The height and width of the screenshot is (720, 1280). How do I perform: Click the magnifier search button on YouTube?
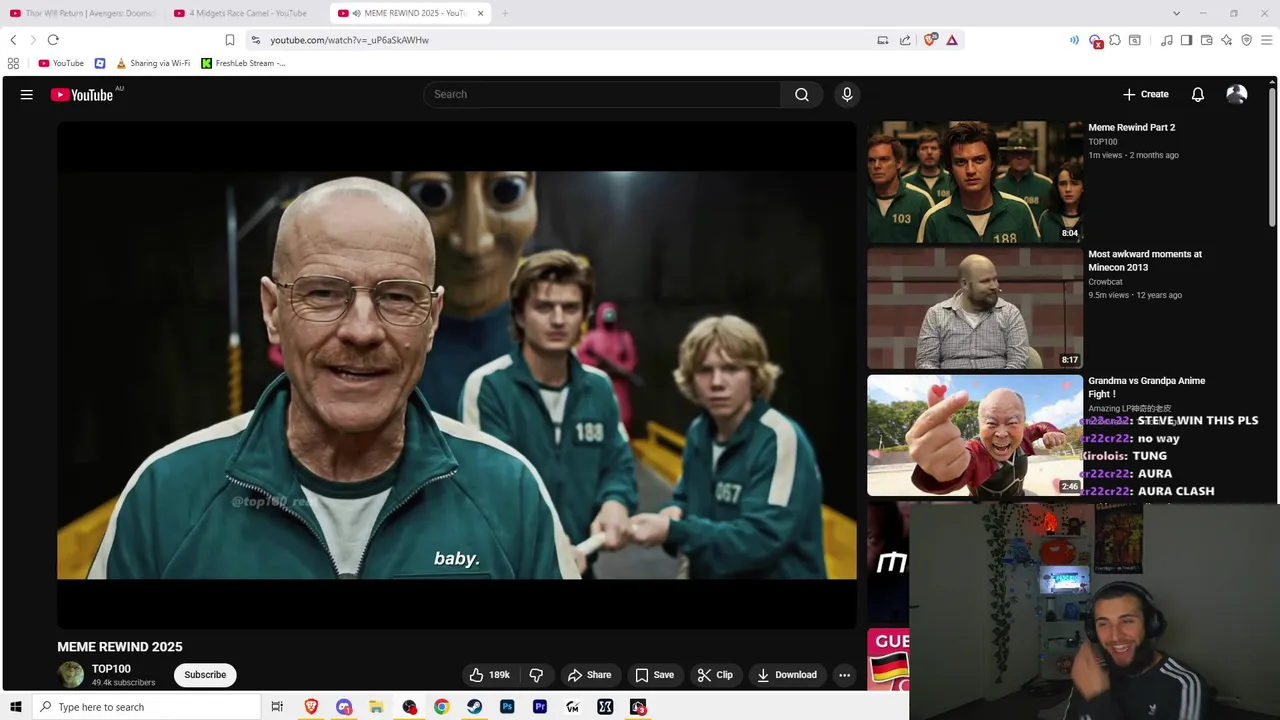click(802, 95)
